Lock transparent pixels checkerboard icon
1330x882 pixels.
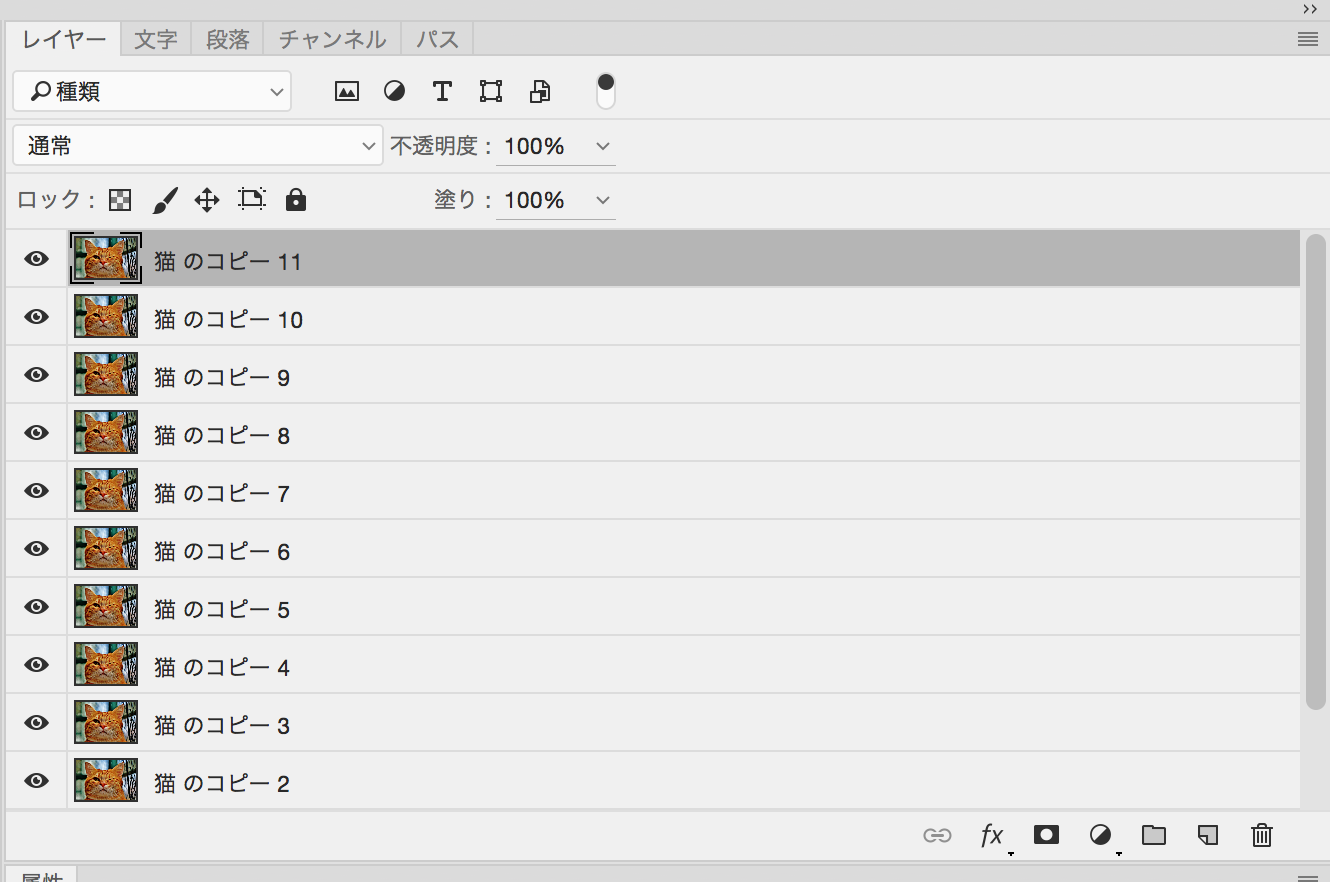pyautogui.click(x=120, y=200)
